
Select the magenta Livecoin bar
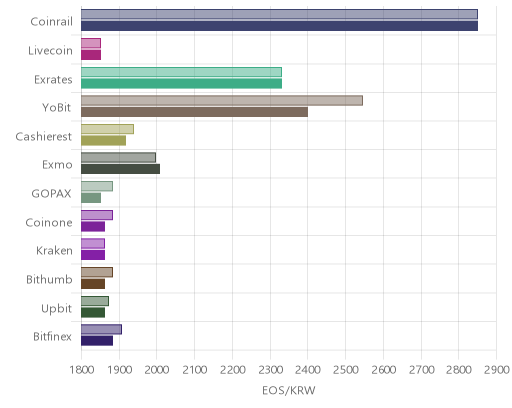pyautogui.click(x=91, y=55)
